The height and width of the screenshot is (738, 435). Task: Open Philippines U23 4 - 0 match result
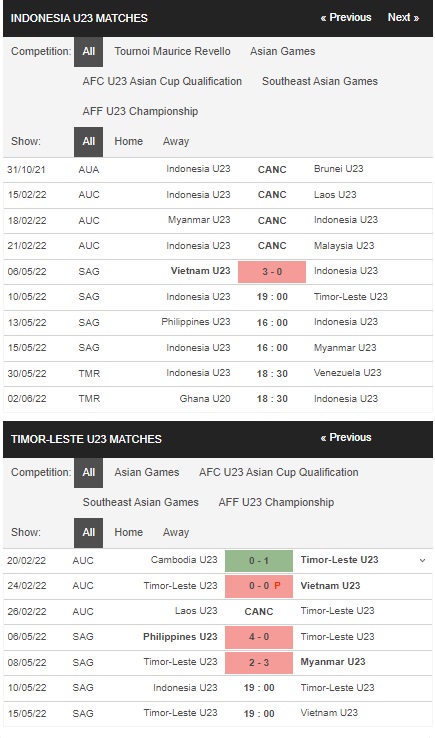click(x=259, y=637)
